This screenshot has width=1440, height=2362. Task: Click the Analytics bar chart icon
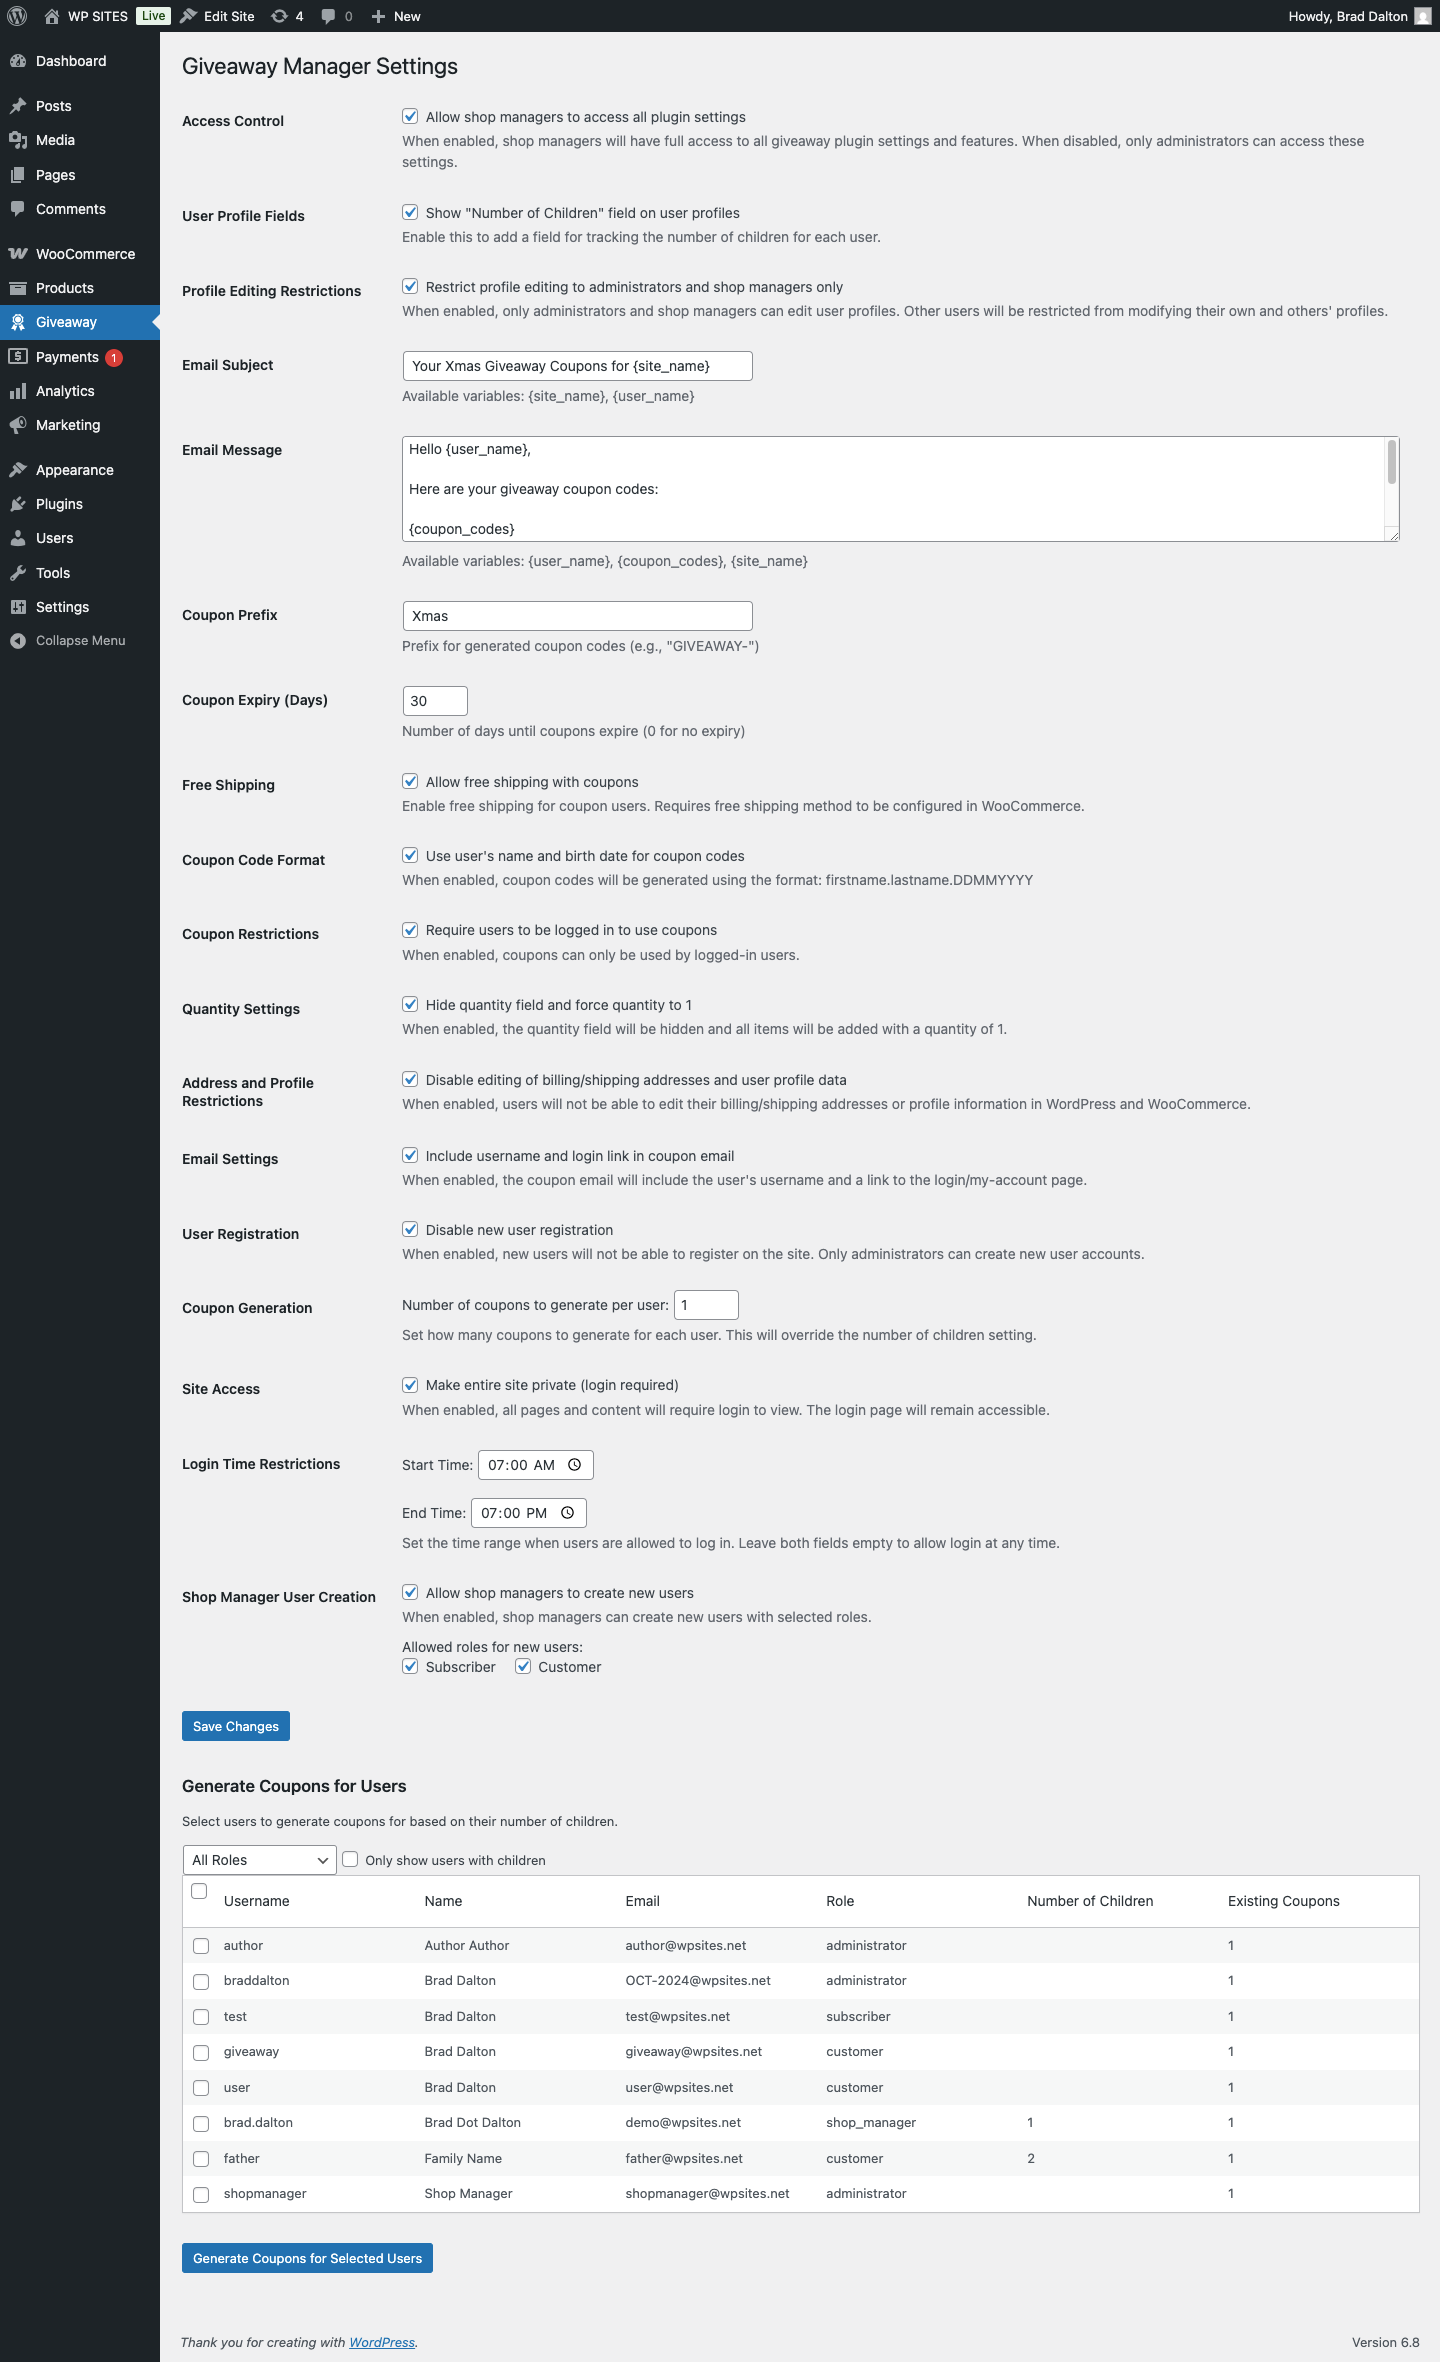[18, 391]
